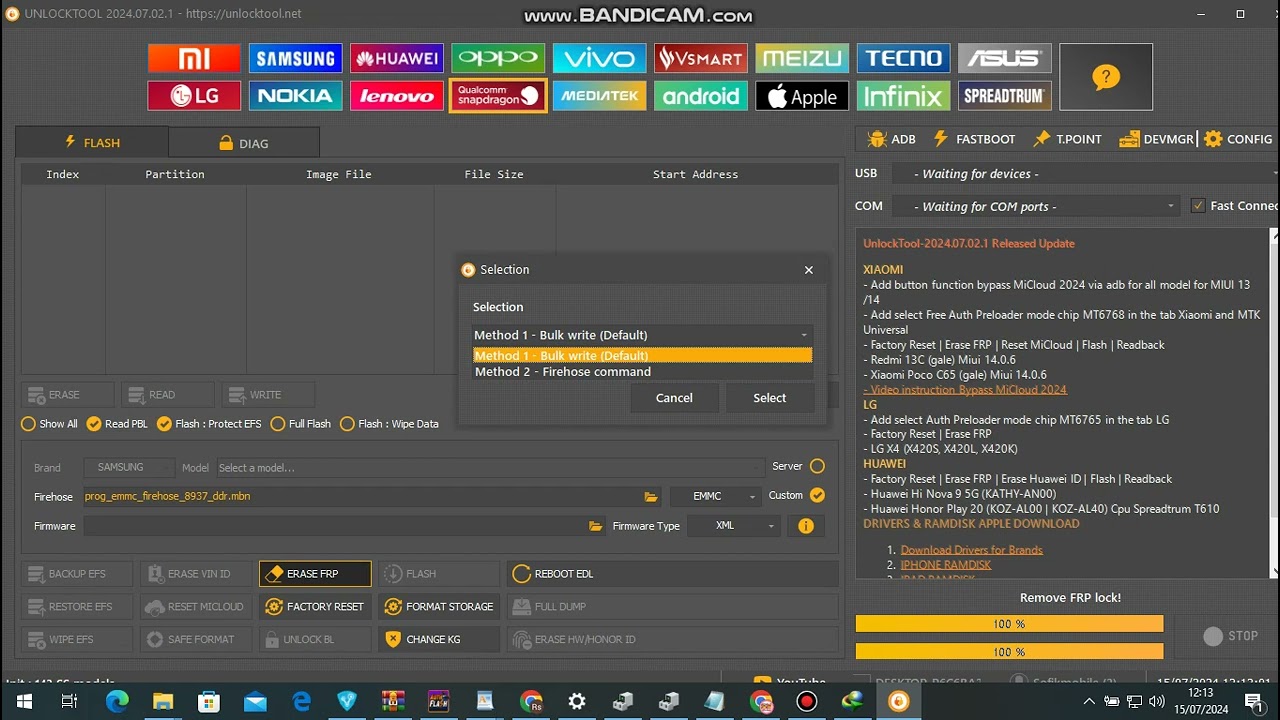1280x720 pixels.
Task: Open the ADB tab
Action: [892, 139]
